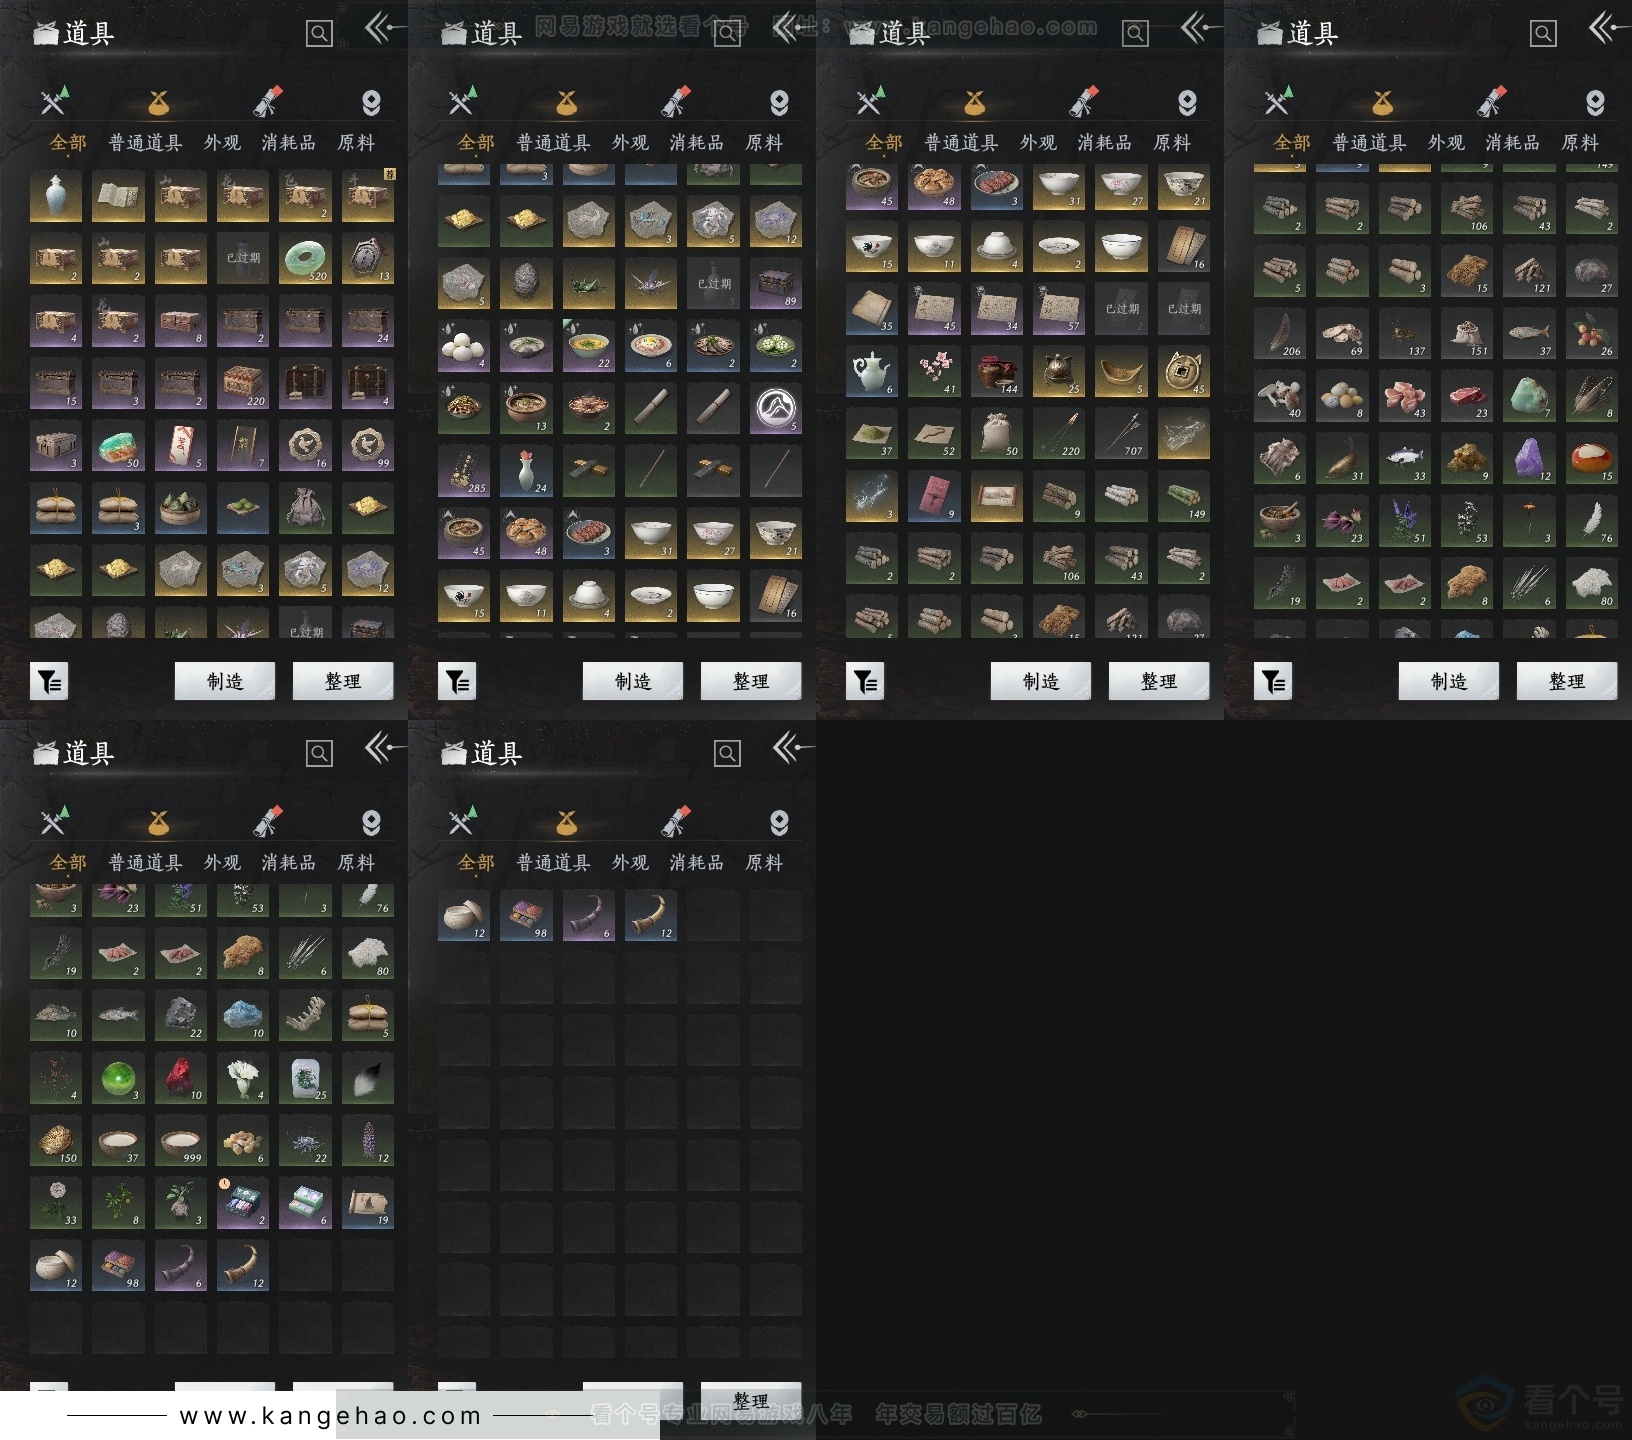Select the amber stone with count 15

click(x=1591, y=458)
